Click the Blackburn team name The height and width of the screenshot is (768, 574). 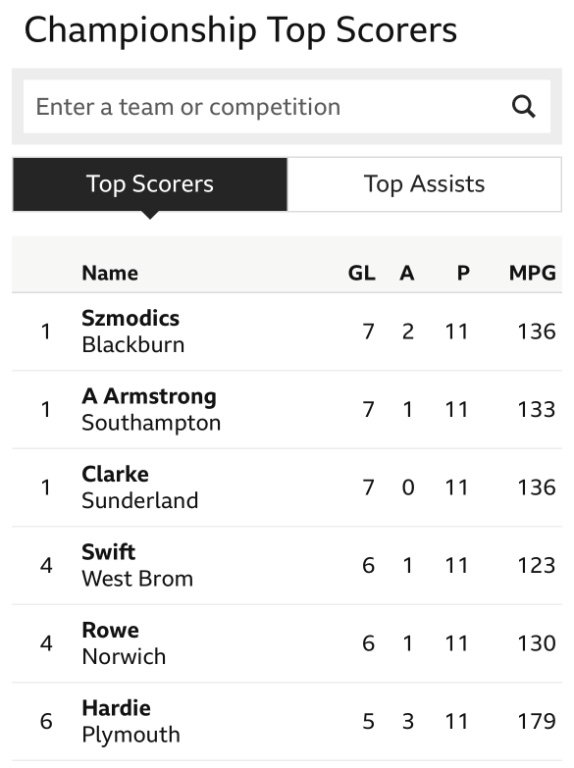(x=133, y=345)
